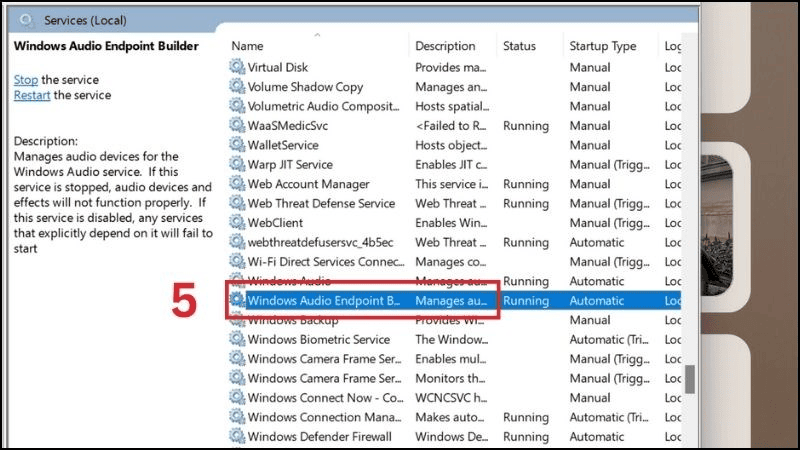Select the WalletService gear icon
The height and width of the screenshot is (450, 800).
(237, 145)
